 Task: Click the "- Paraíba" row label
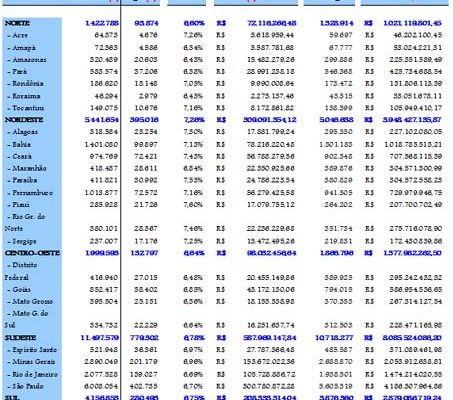(22, 180)
